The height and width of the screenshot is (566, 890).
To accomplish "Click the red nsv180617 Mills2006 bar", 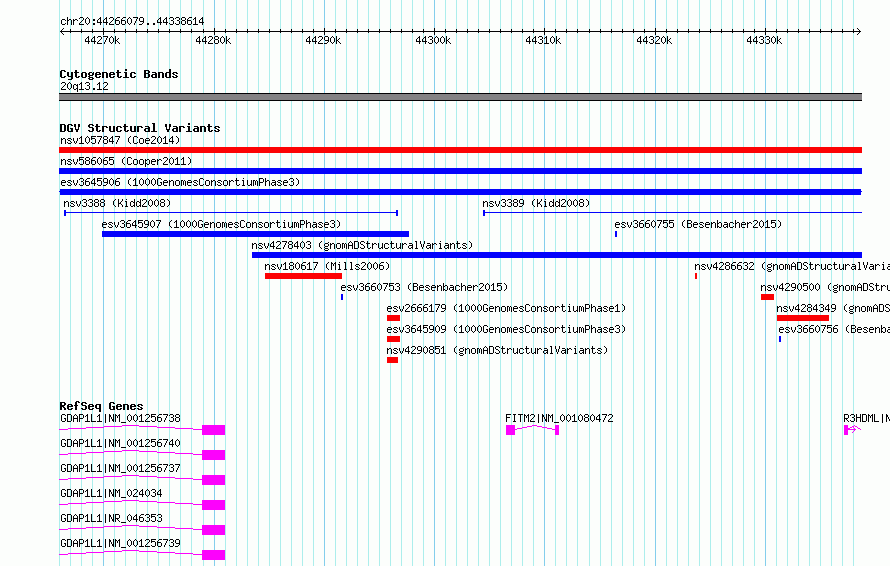I will click(x=304, y=276).
